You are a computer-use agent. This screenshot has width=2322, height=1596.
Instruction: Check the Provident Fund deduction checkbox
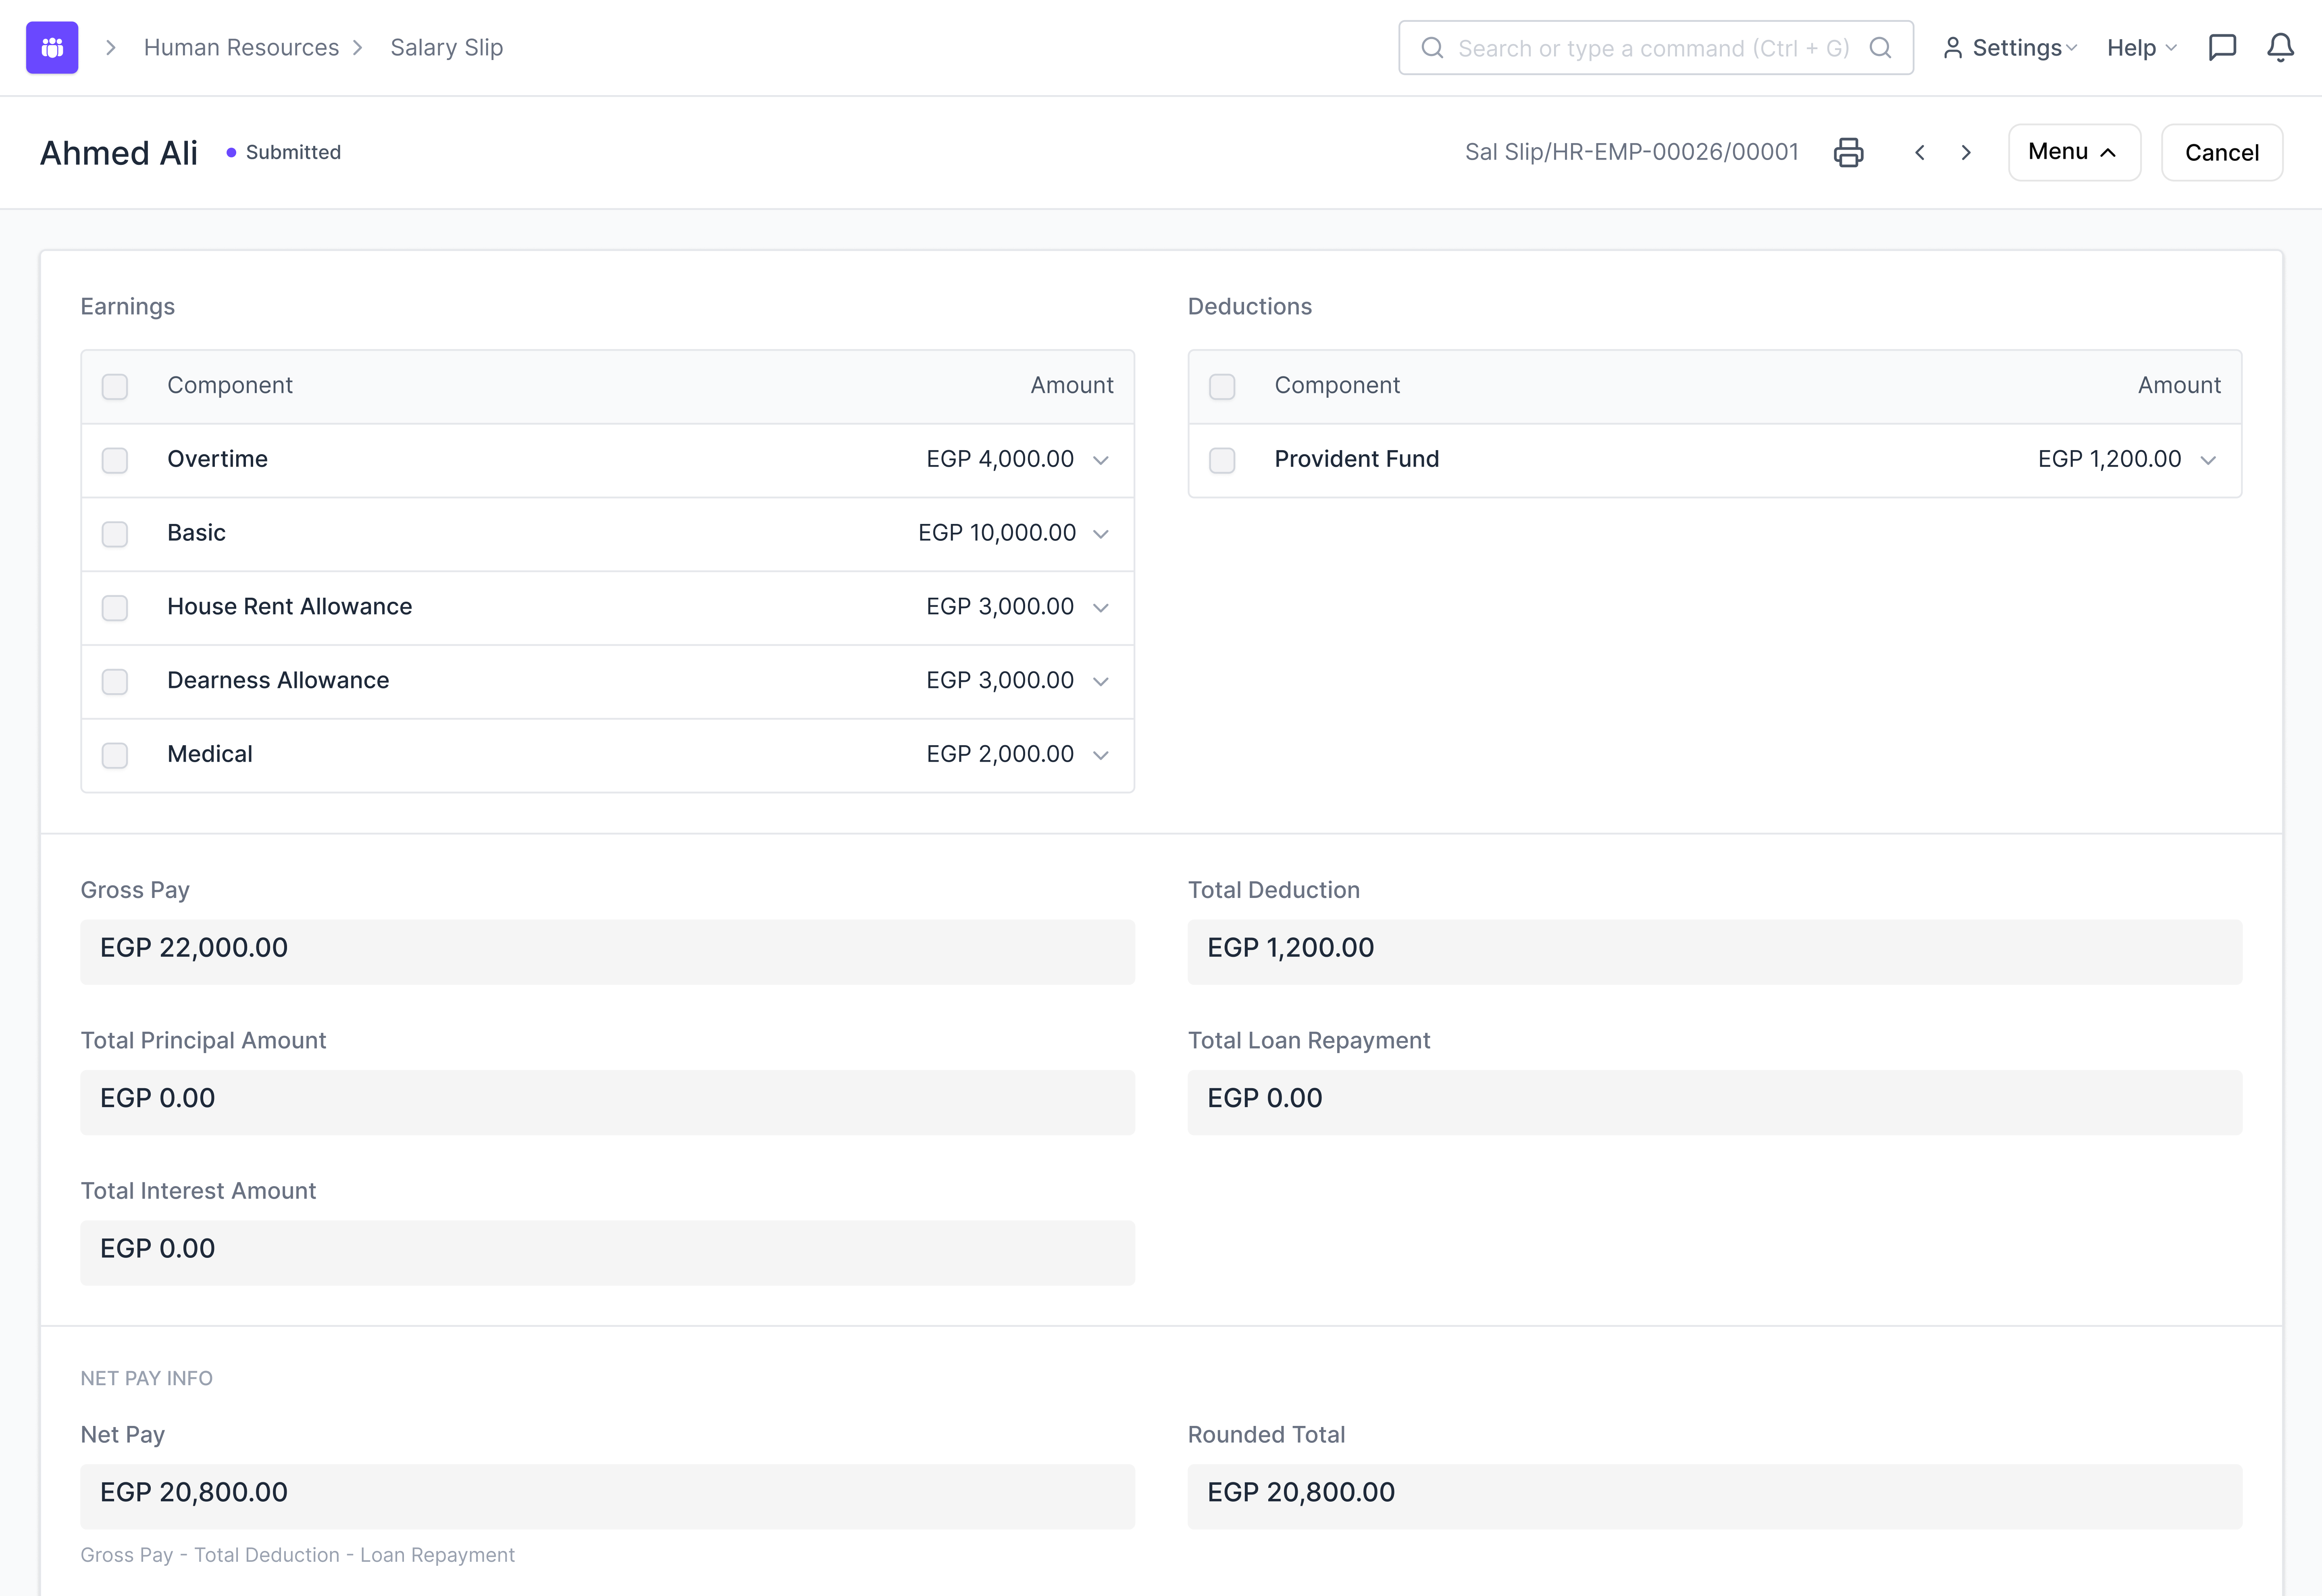pos(1222,460)
